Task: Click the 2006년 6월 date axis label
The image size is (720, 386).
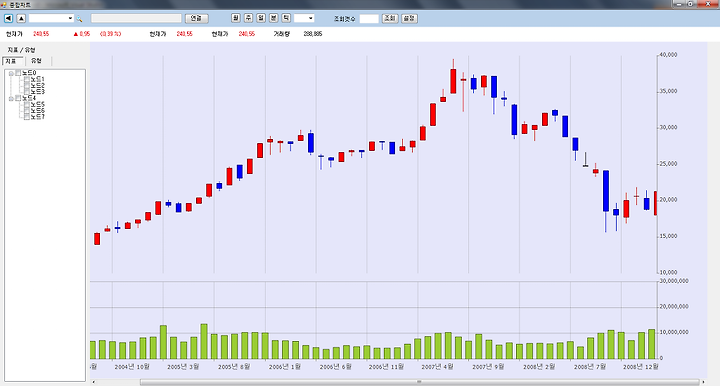Action: pos(336,367)
